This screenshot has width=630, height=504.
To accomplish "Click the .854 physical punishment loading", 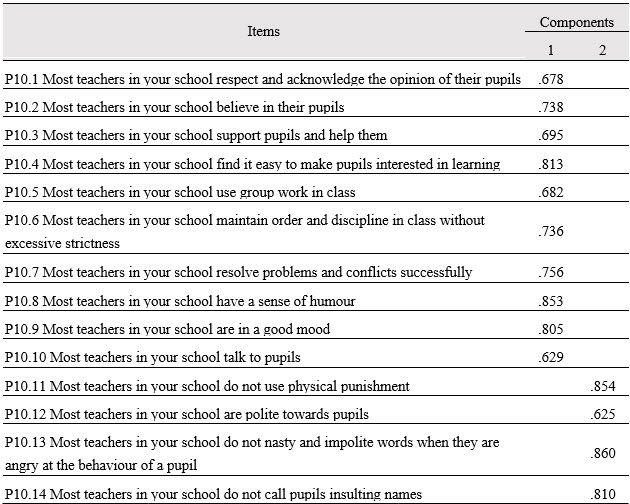I will pos(603,386).
